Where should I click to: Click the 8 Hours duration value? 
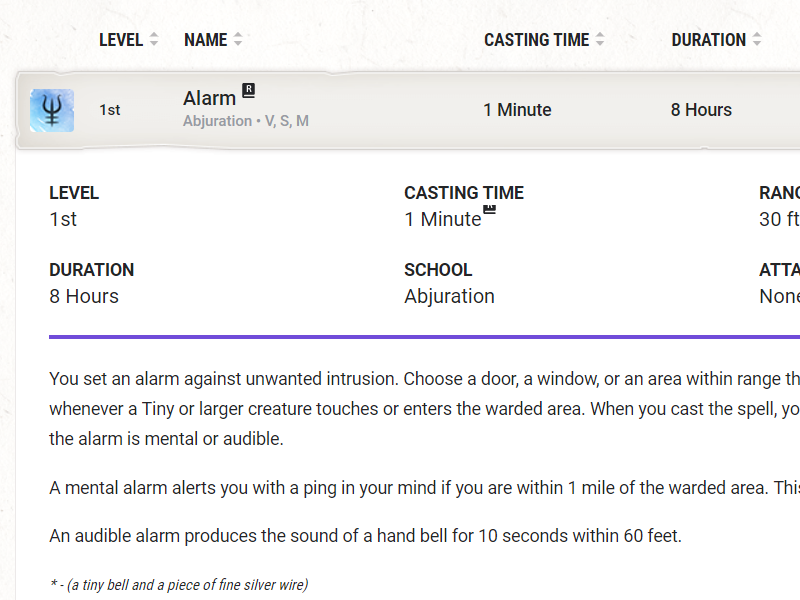(700, 110)
